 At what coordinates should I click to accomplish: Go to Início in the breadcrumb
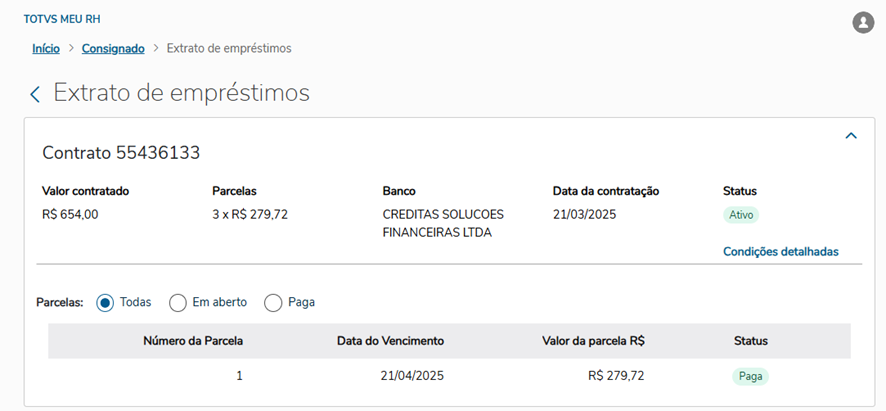[x=46, y=48]
